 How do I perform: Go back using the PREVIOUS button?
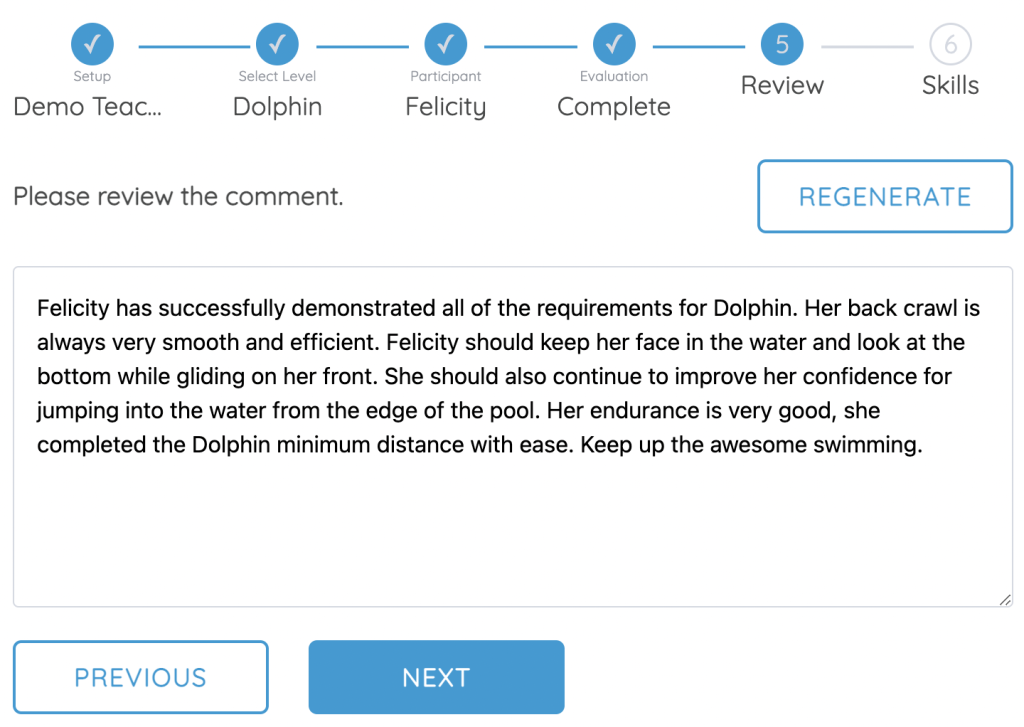tap(140, 677)
